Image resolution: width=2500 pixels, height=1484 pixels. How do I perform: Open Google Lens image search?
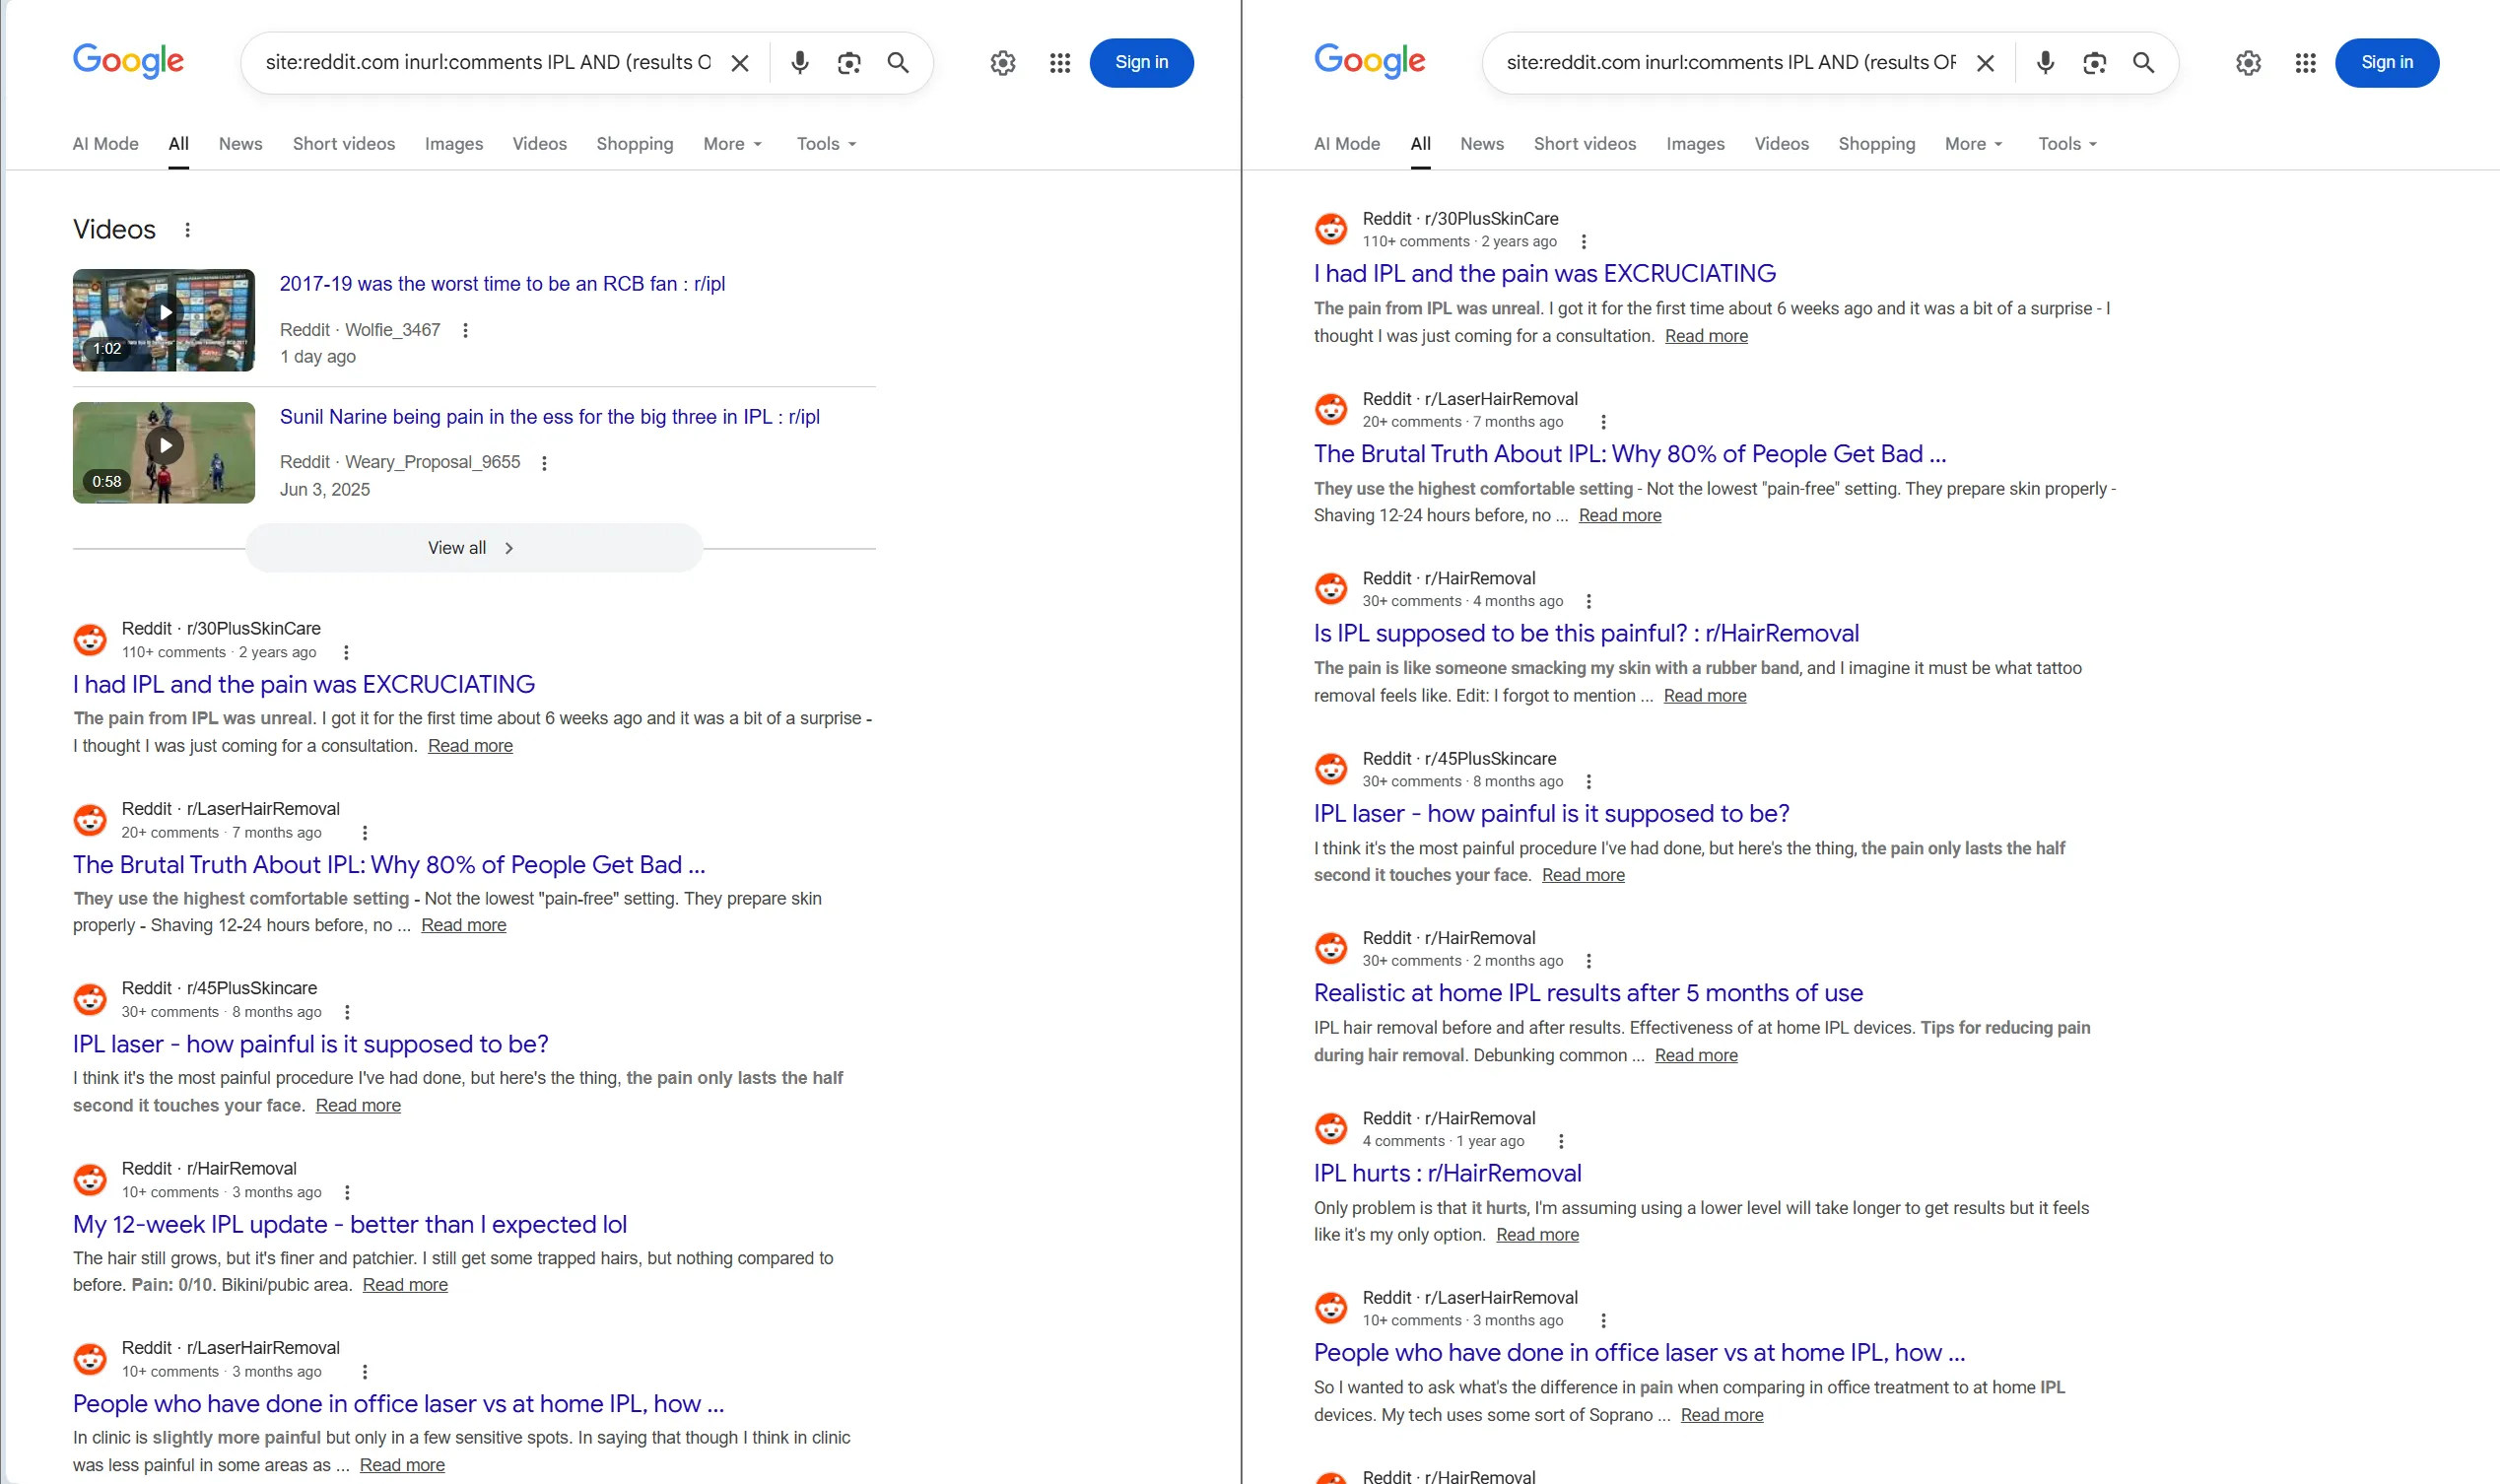tap(848, 62)
